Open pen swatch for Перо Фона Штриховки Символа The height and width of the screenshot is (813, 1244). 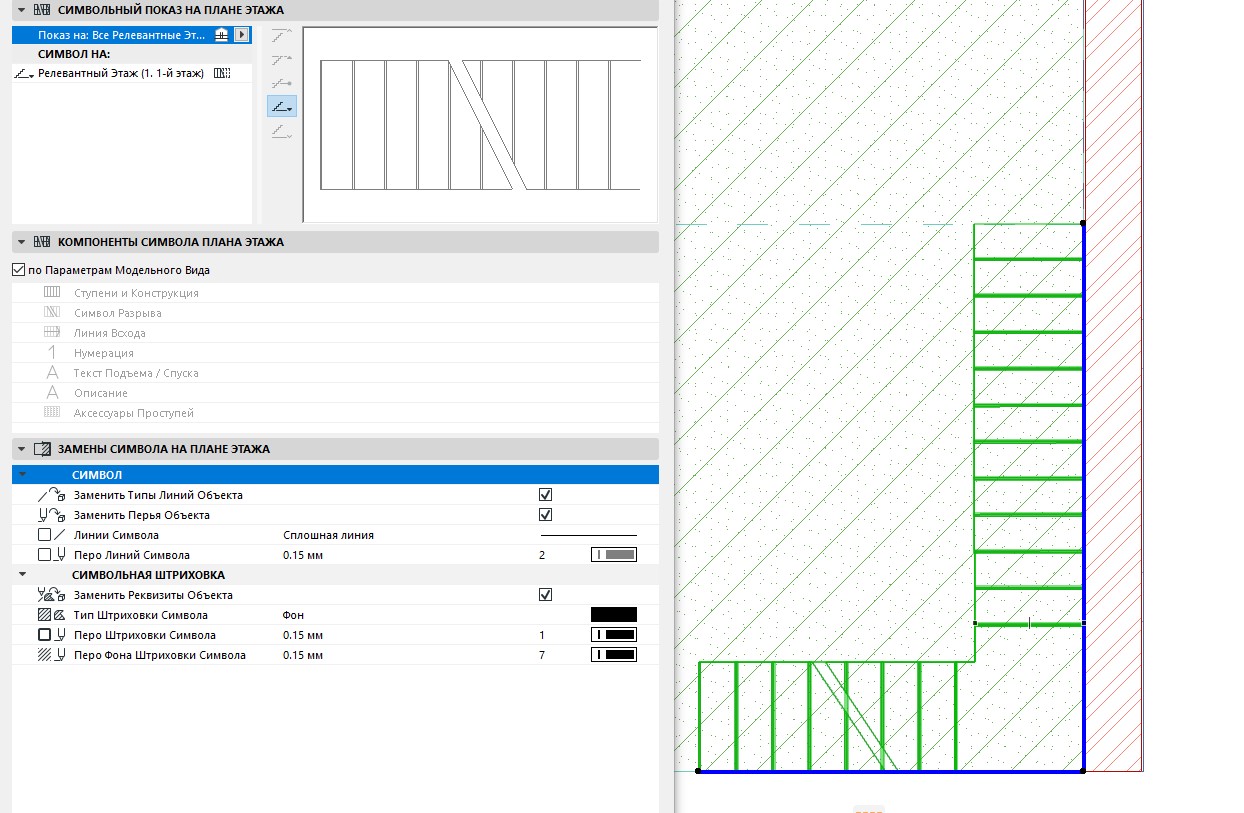pos(614,655)
